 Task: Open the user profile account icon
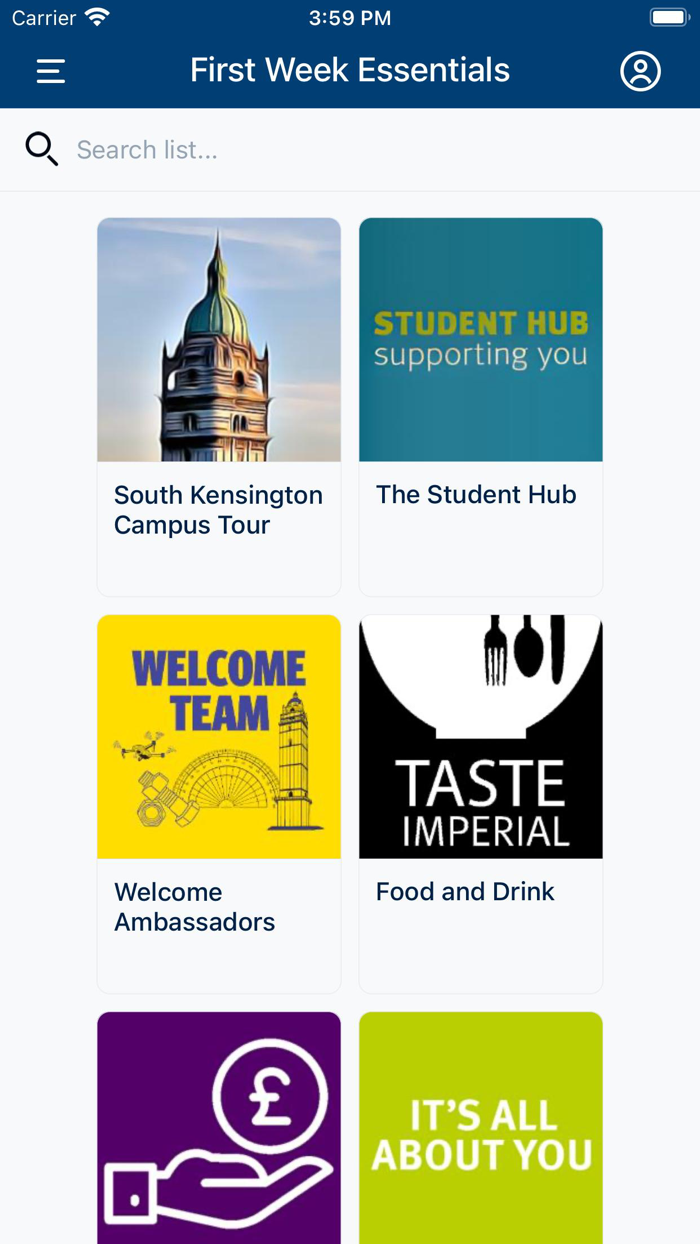[641, 71]
